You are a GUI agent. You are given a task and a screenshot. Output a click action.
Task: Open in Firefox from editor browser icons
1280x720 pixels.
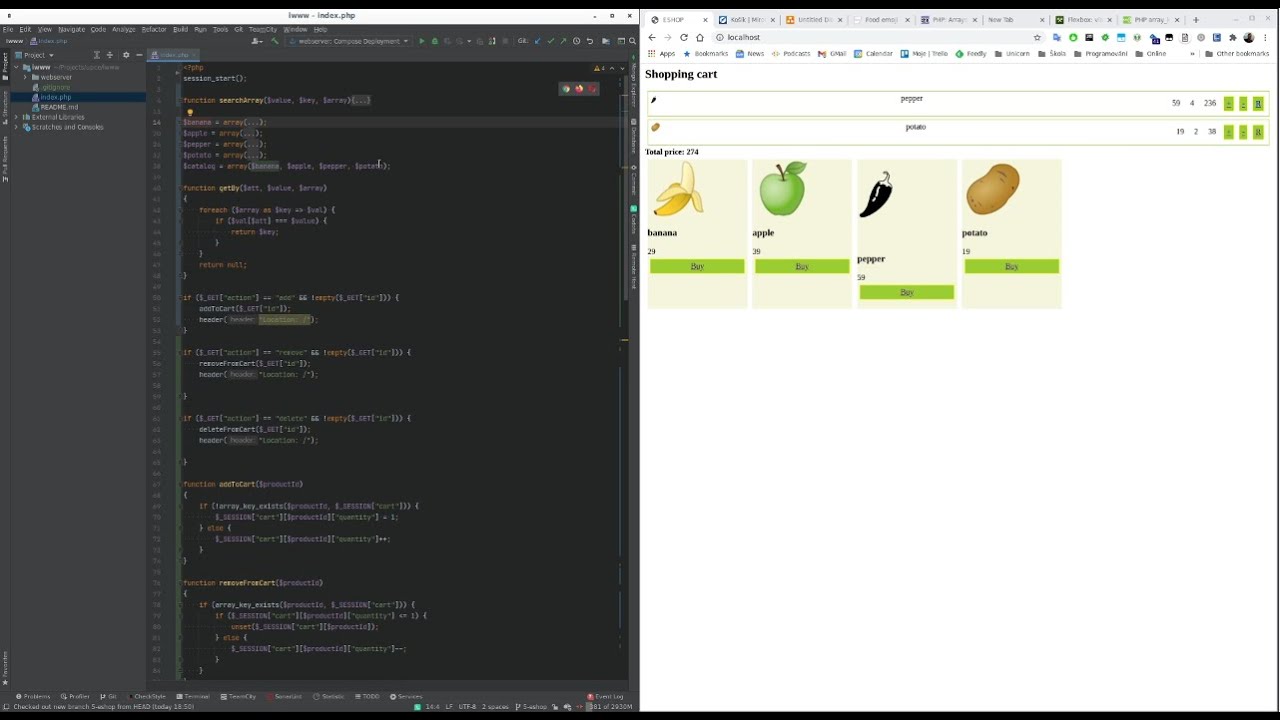point(578,89)
